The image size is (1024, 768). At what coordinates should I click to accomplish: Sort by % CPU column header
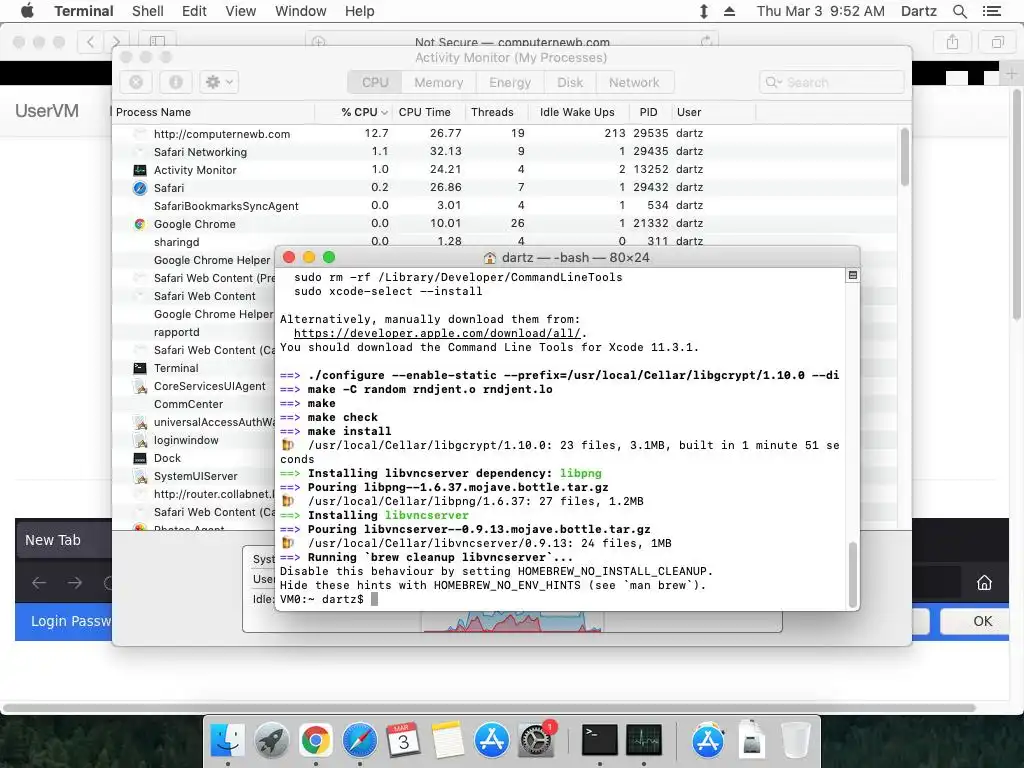click(354, 112)
